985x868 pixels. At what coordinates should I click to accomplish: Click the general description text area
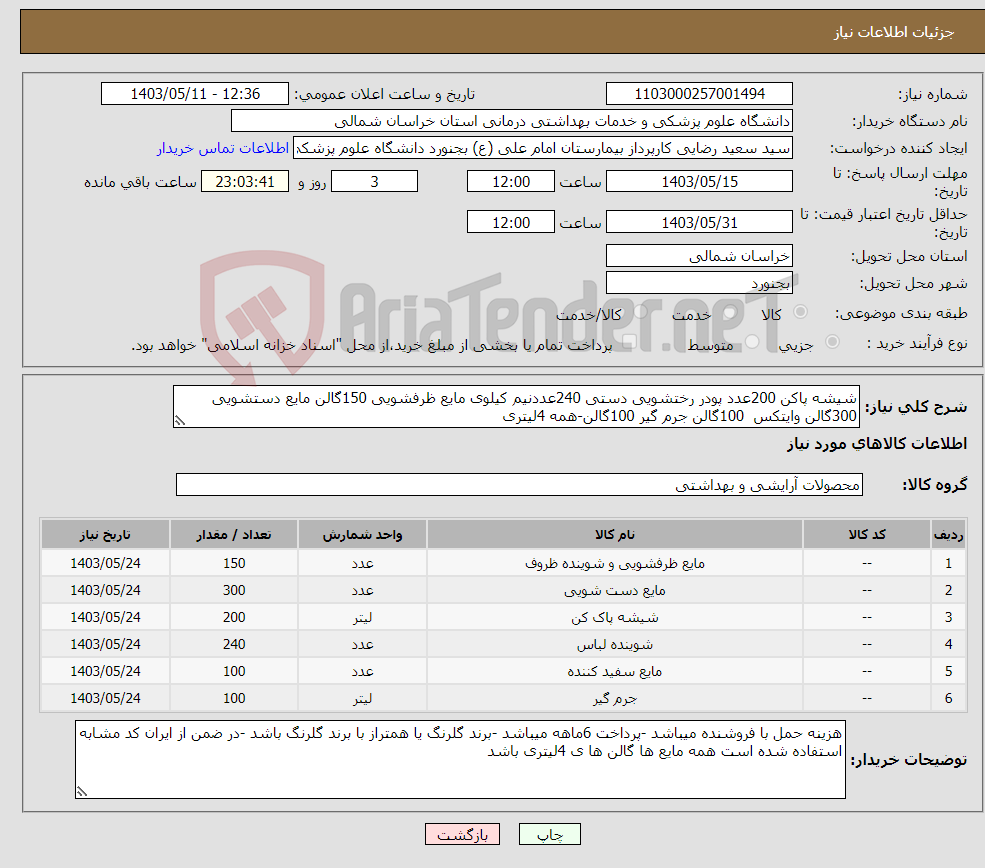coord(516,407)
